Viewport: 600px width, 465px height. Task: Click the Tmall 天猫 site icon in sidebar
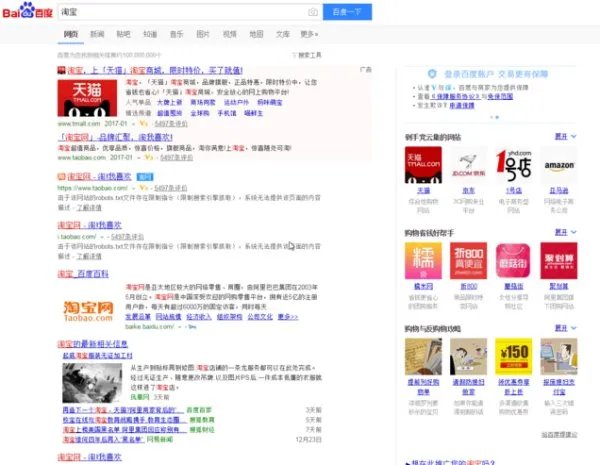click(x=423, y=165)
